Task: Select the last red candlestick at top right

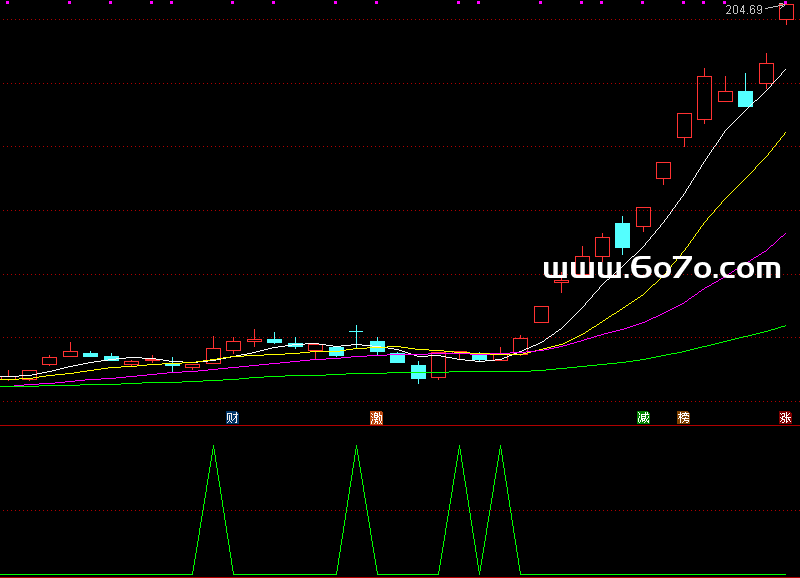Action: [787, 12]
